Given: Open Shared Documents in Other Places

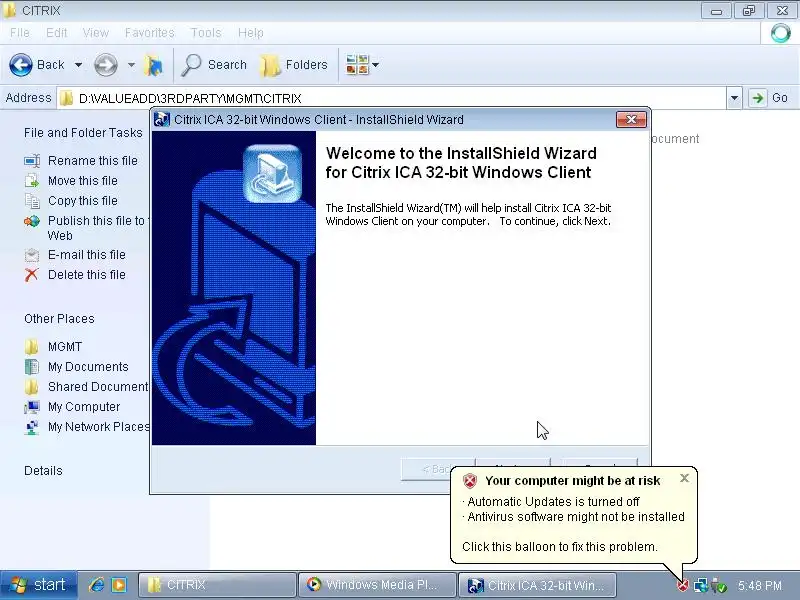Looking at the screenshot, I should pos(98,387).
